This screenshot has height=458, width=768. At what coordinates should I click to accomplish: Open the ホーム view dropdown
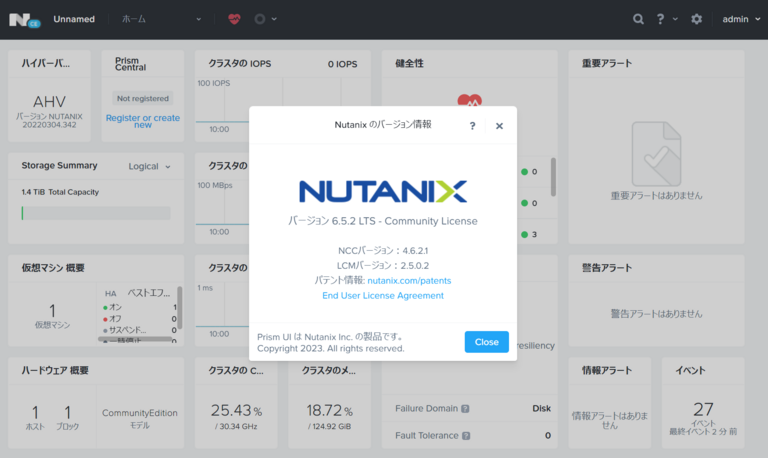[161, 19]
